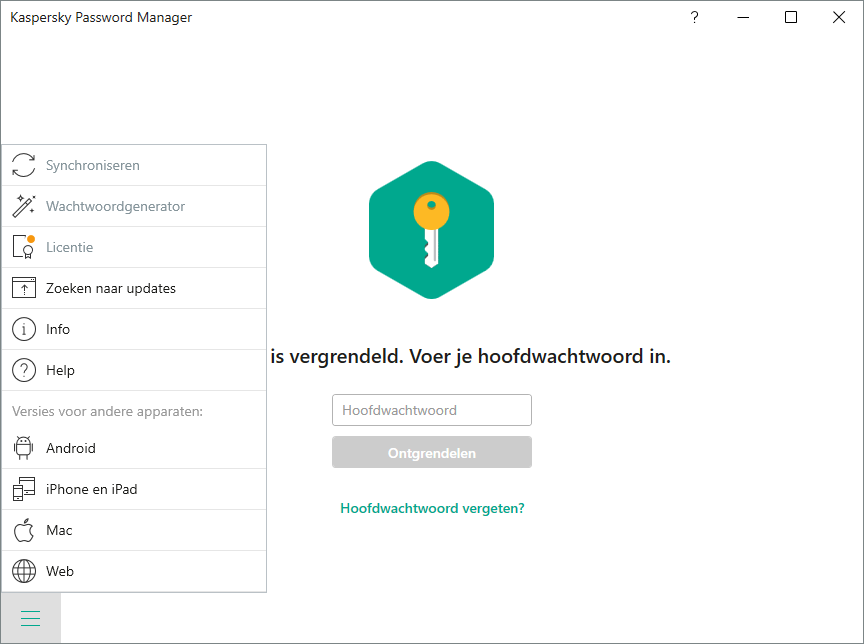864x644 pixels.
Task: Click the Synchroniseren sync arrows icon
Action: (x=24, y=165)
